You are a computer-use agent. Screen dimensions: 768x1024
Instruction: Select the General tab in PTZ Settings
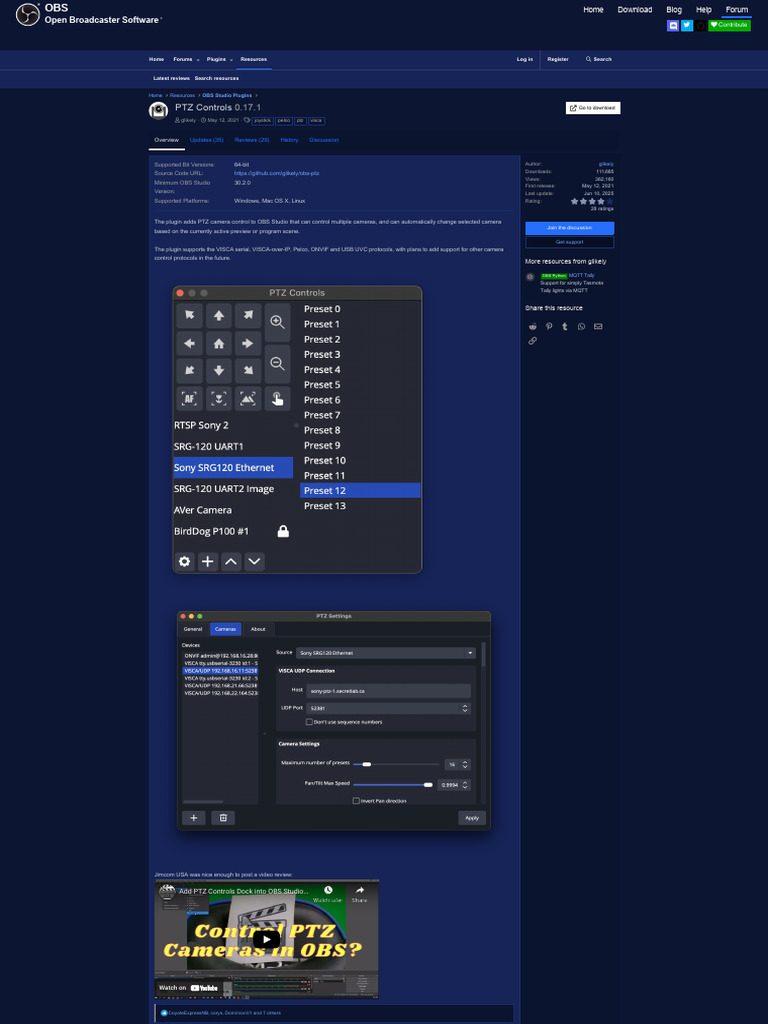(x=193, y=629)
